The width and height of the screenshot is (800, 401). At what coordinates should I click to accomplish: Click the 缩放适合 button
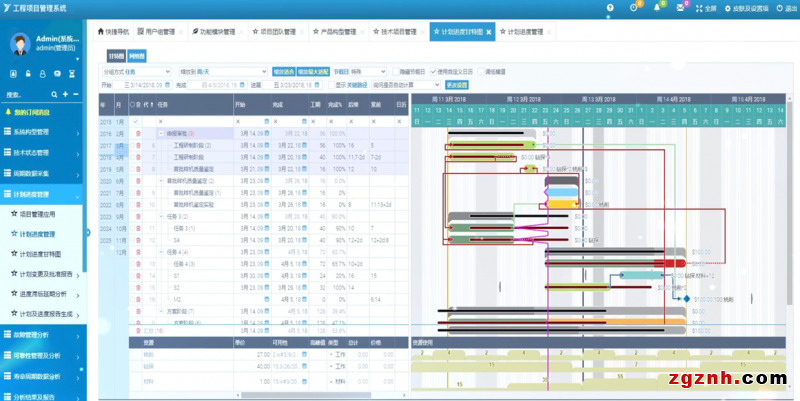pos(284,72)
